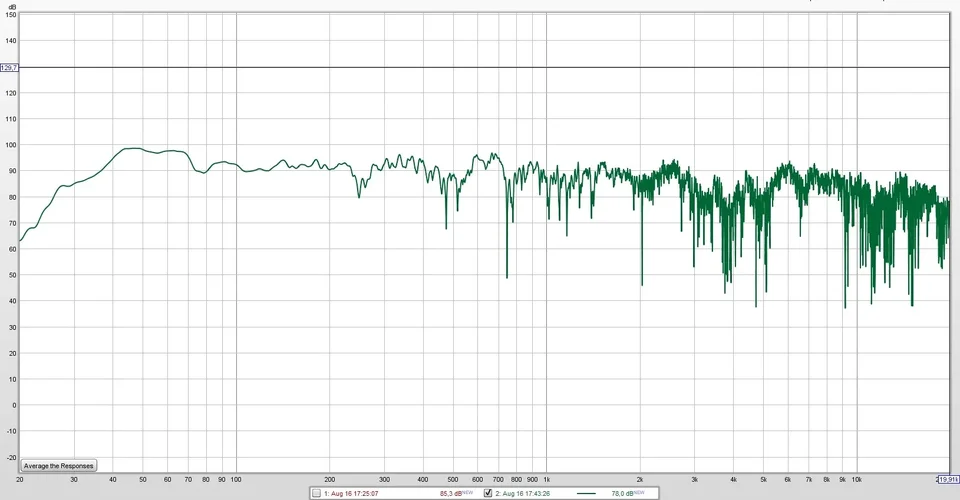Uncheck the 2: Aug 16 17:43:26 trace checkbox

[x=488, y=493]
